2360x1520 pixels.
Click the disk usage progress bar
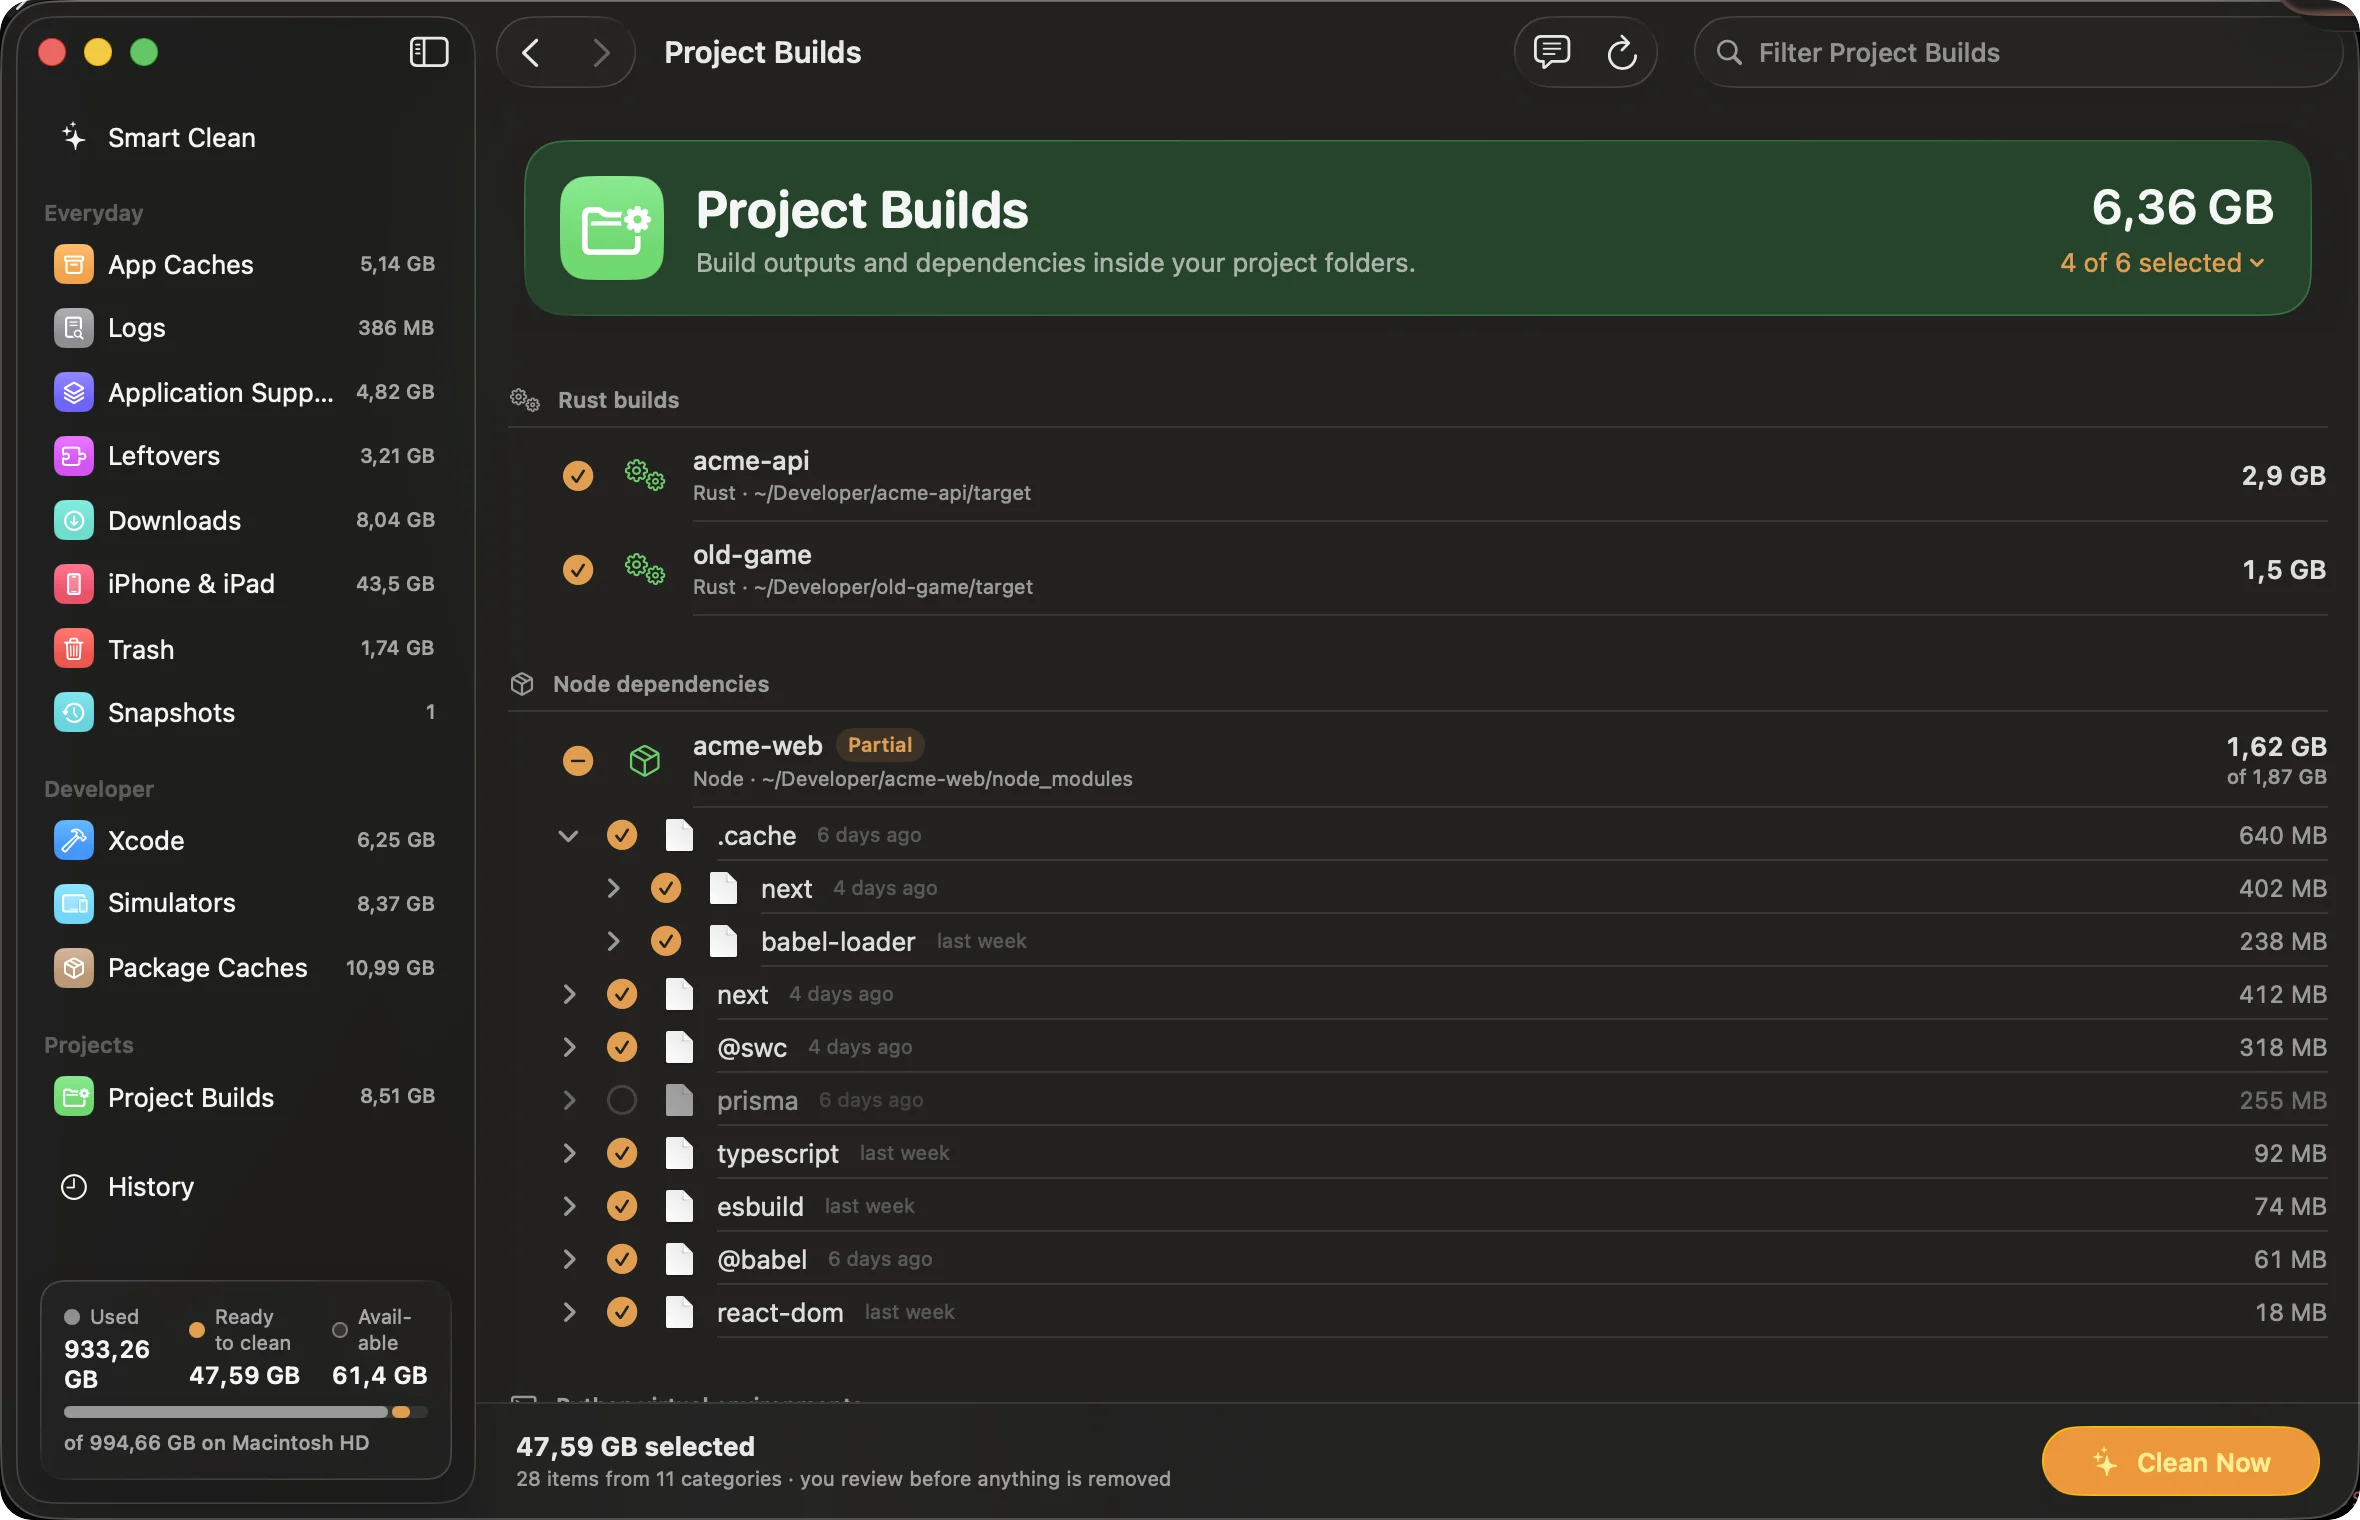coord(245,1412)
